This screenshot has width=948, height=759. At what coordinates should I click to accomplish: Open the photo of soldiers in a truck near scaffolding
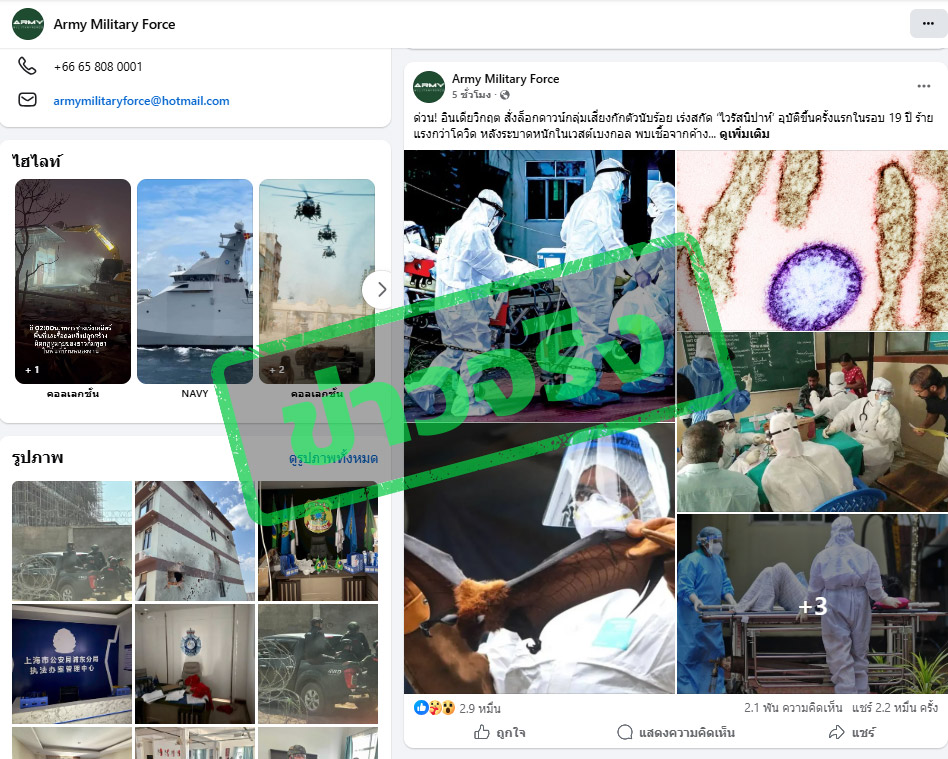point(72,541)
